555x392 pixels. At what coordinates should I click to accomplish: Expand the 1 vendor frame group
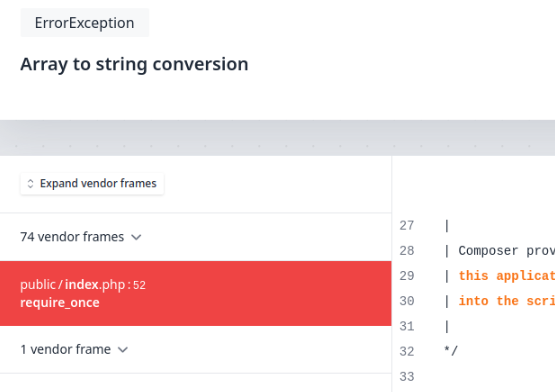pyautogui.click(x=74, y=350)
